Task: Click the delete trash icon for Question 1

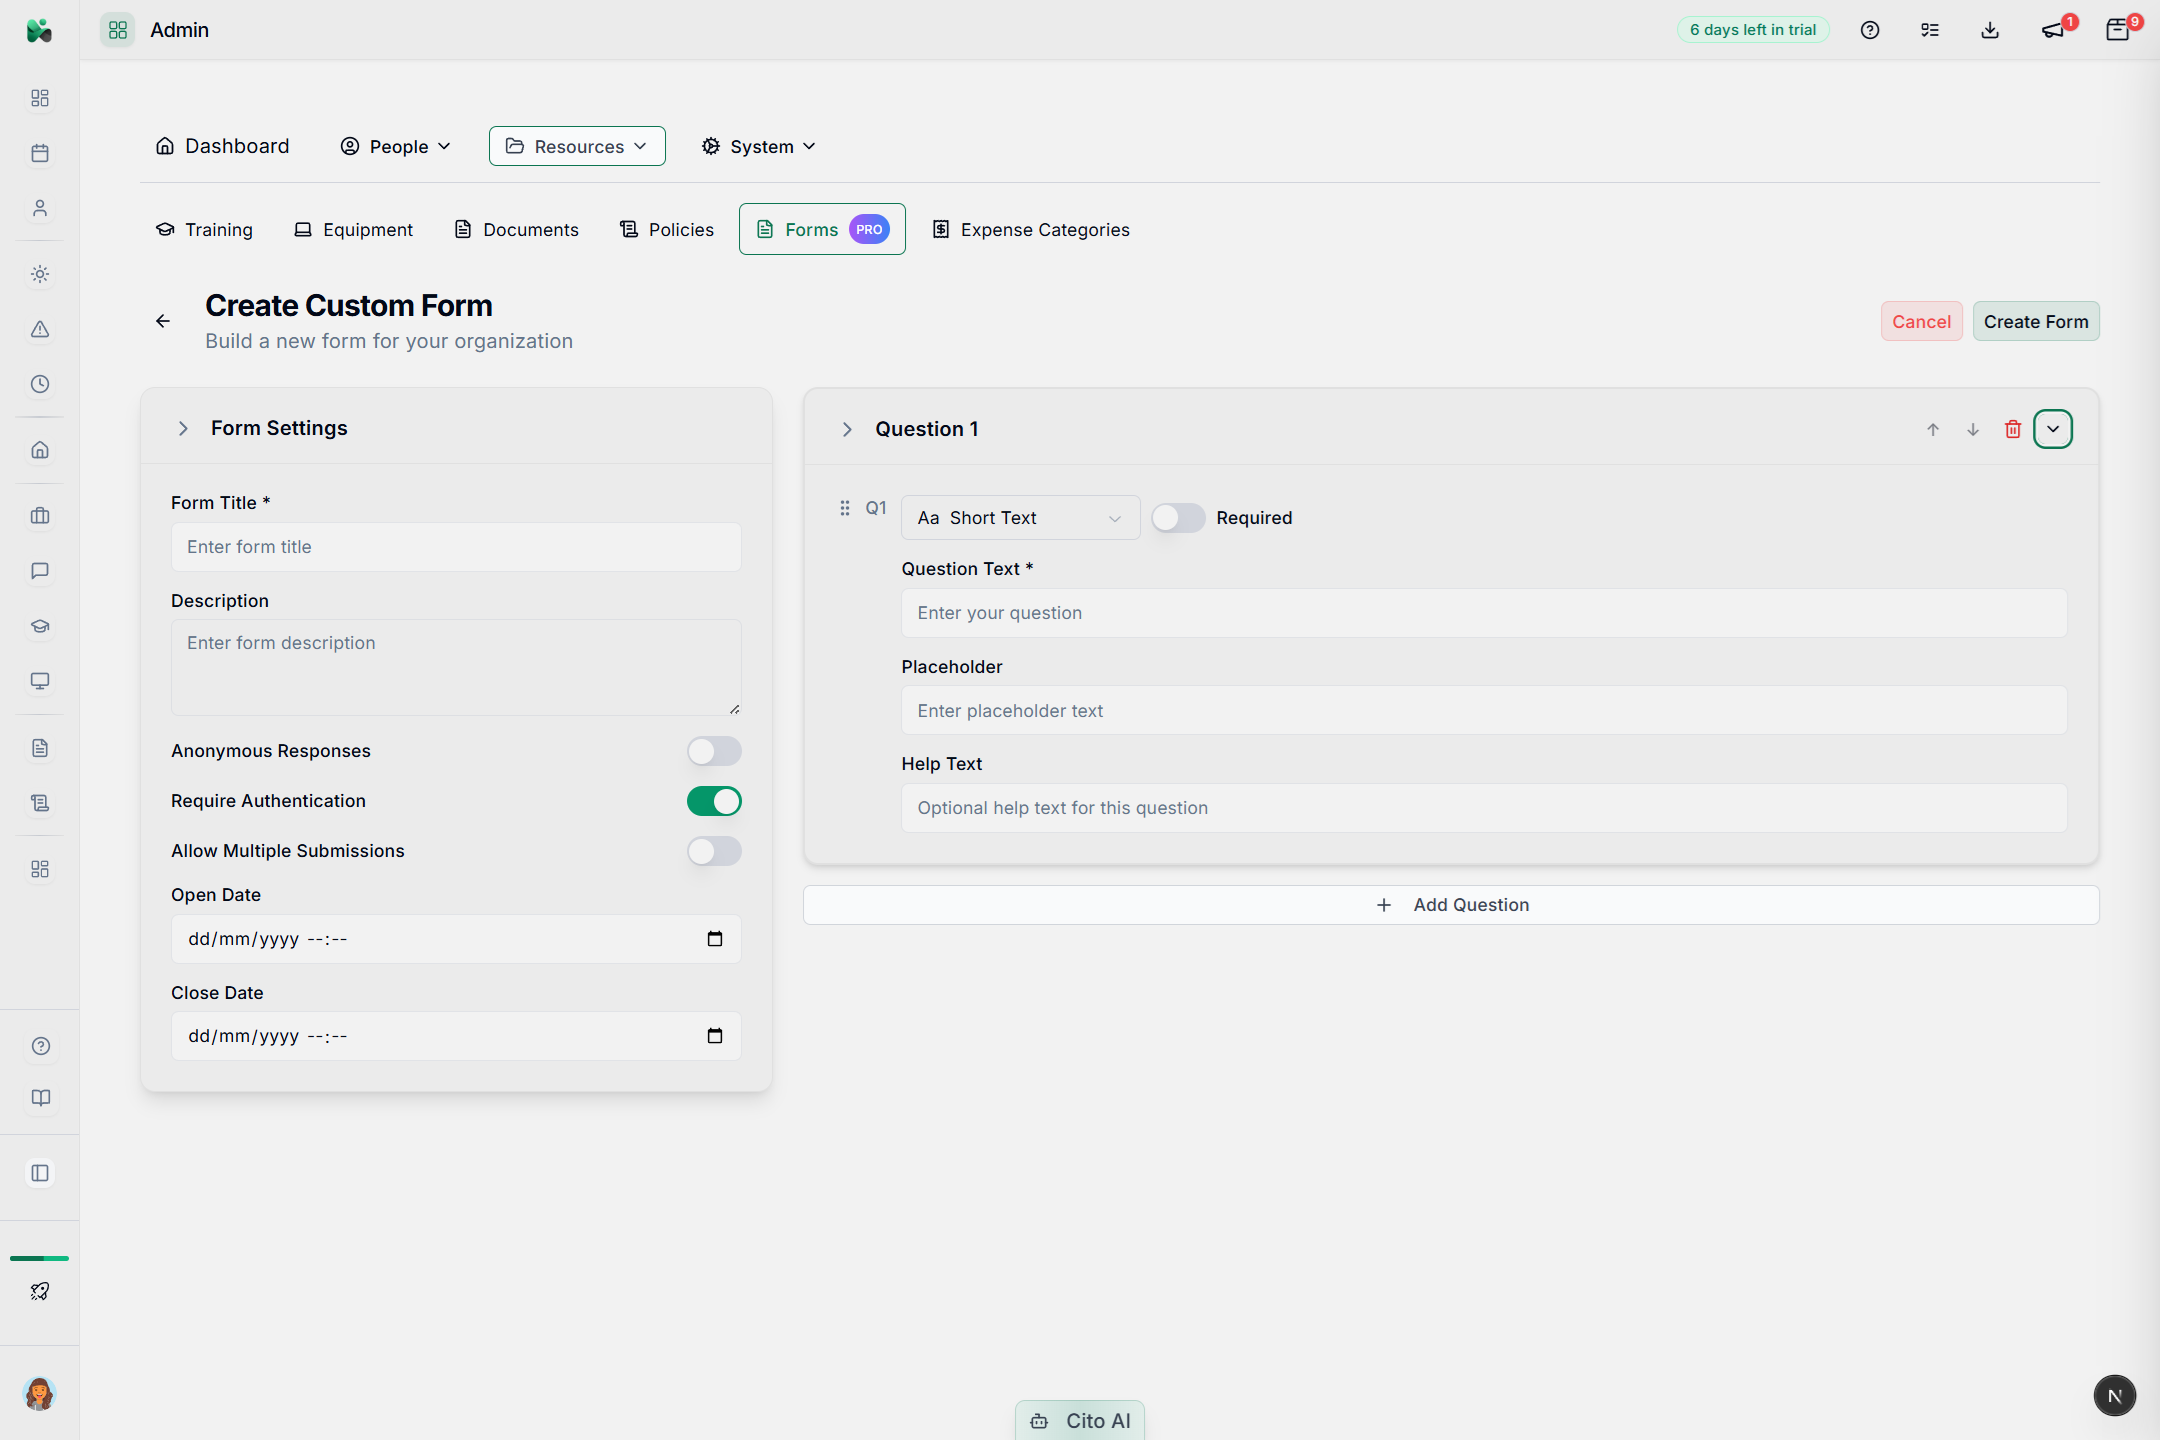Action: [x=2013, y=429]
